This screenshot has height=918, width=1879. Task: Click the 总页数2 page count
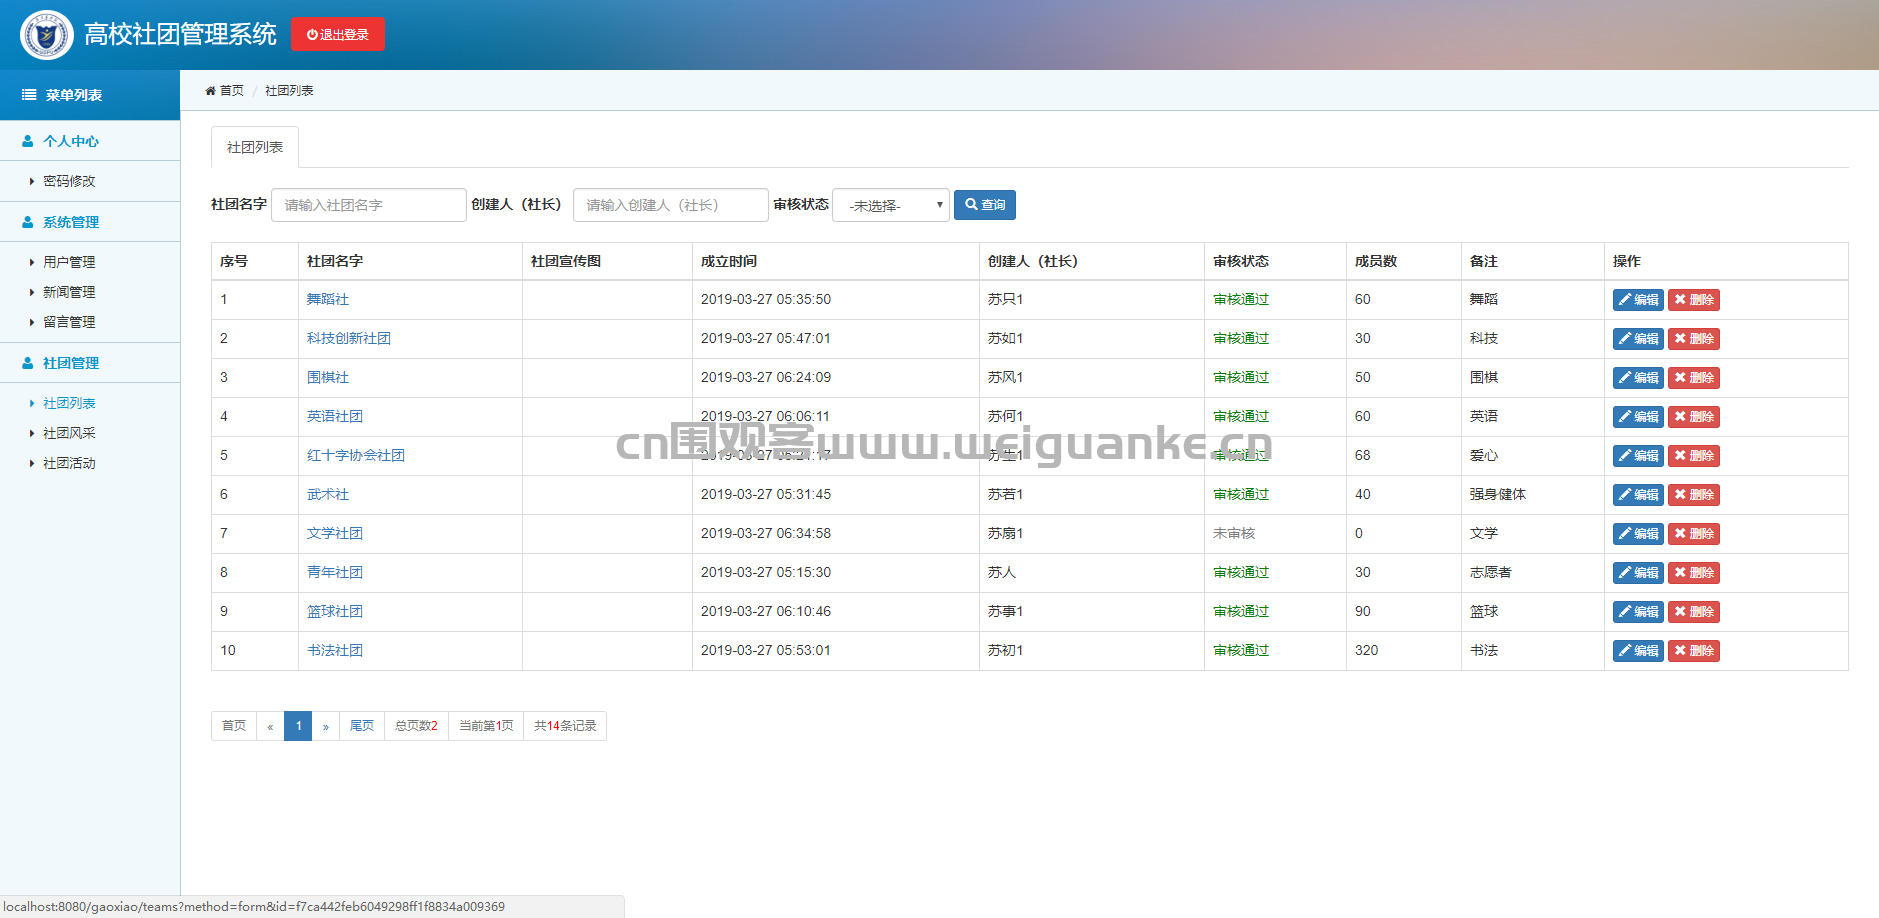tap(416, 726)
